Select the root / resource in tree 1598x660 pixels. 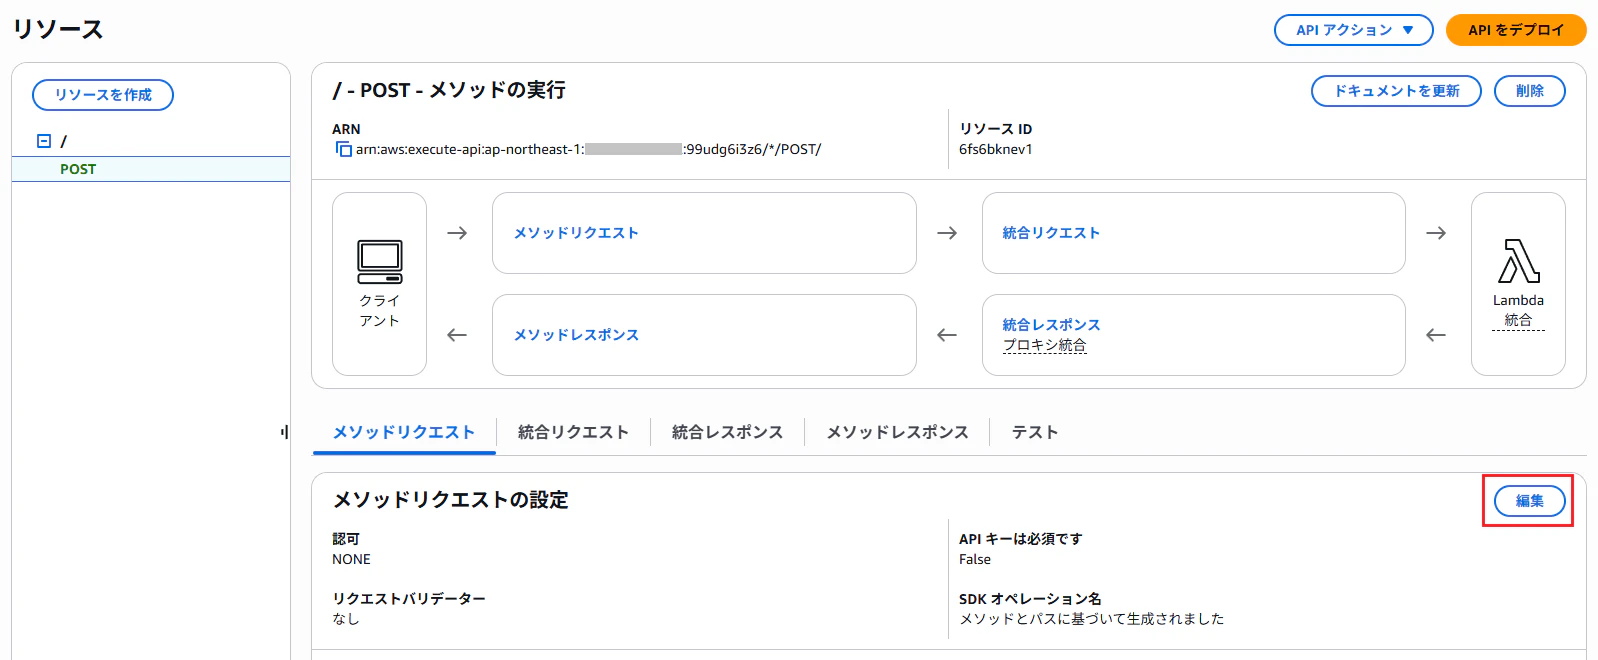click(63, 141)
